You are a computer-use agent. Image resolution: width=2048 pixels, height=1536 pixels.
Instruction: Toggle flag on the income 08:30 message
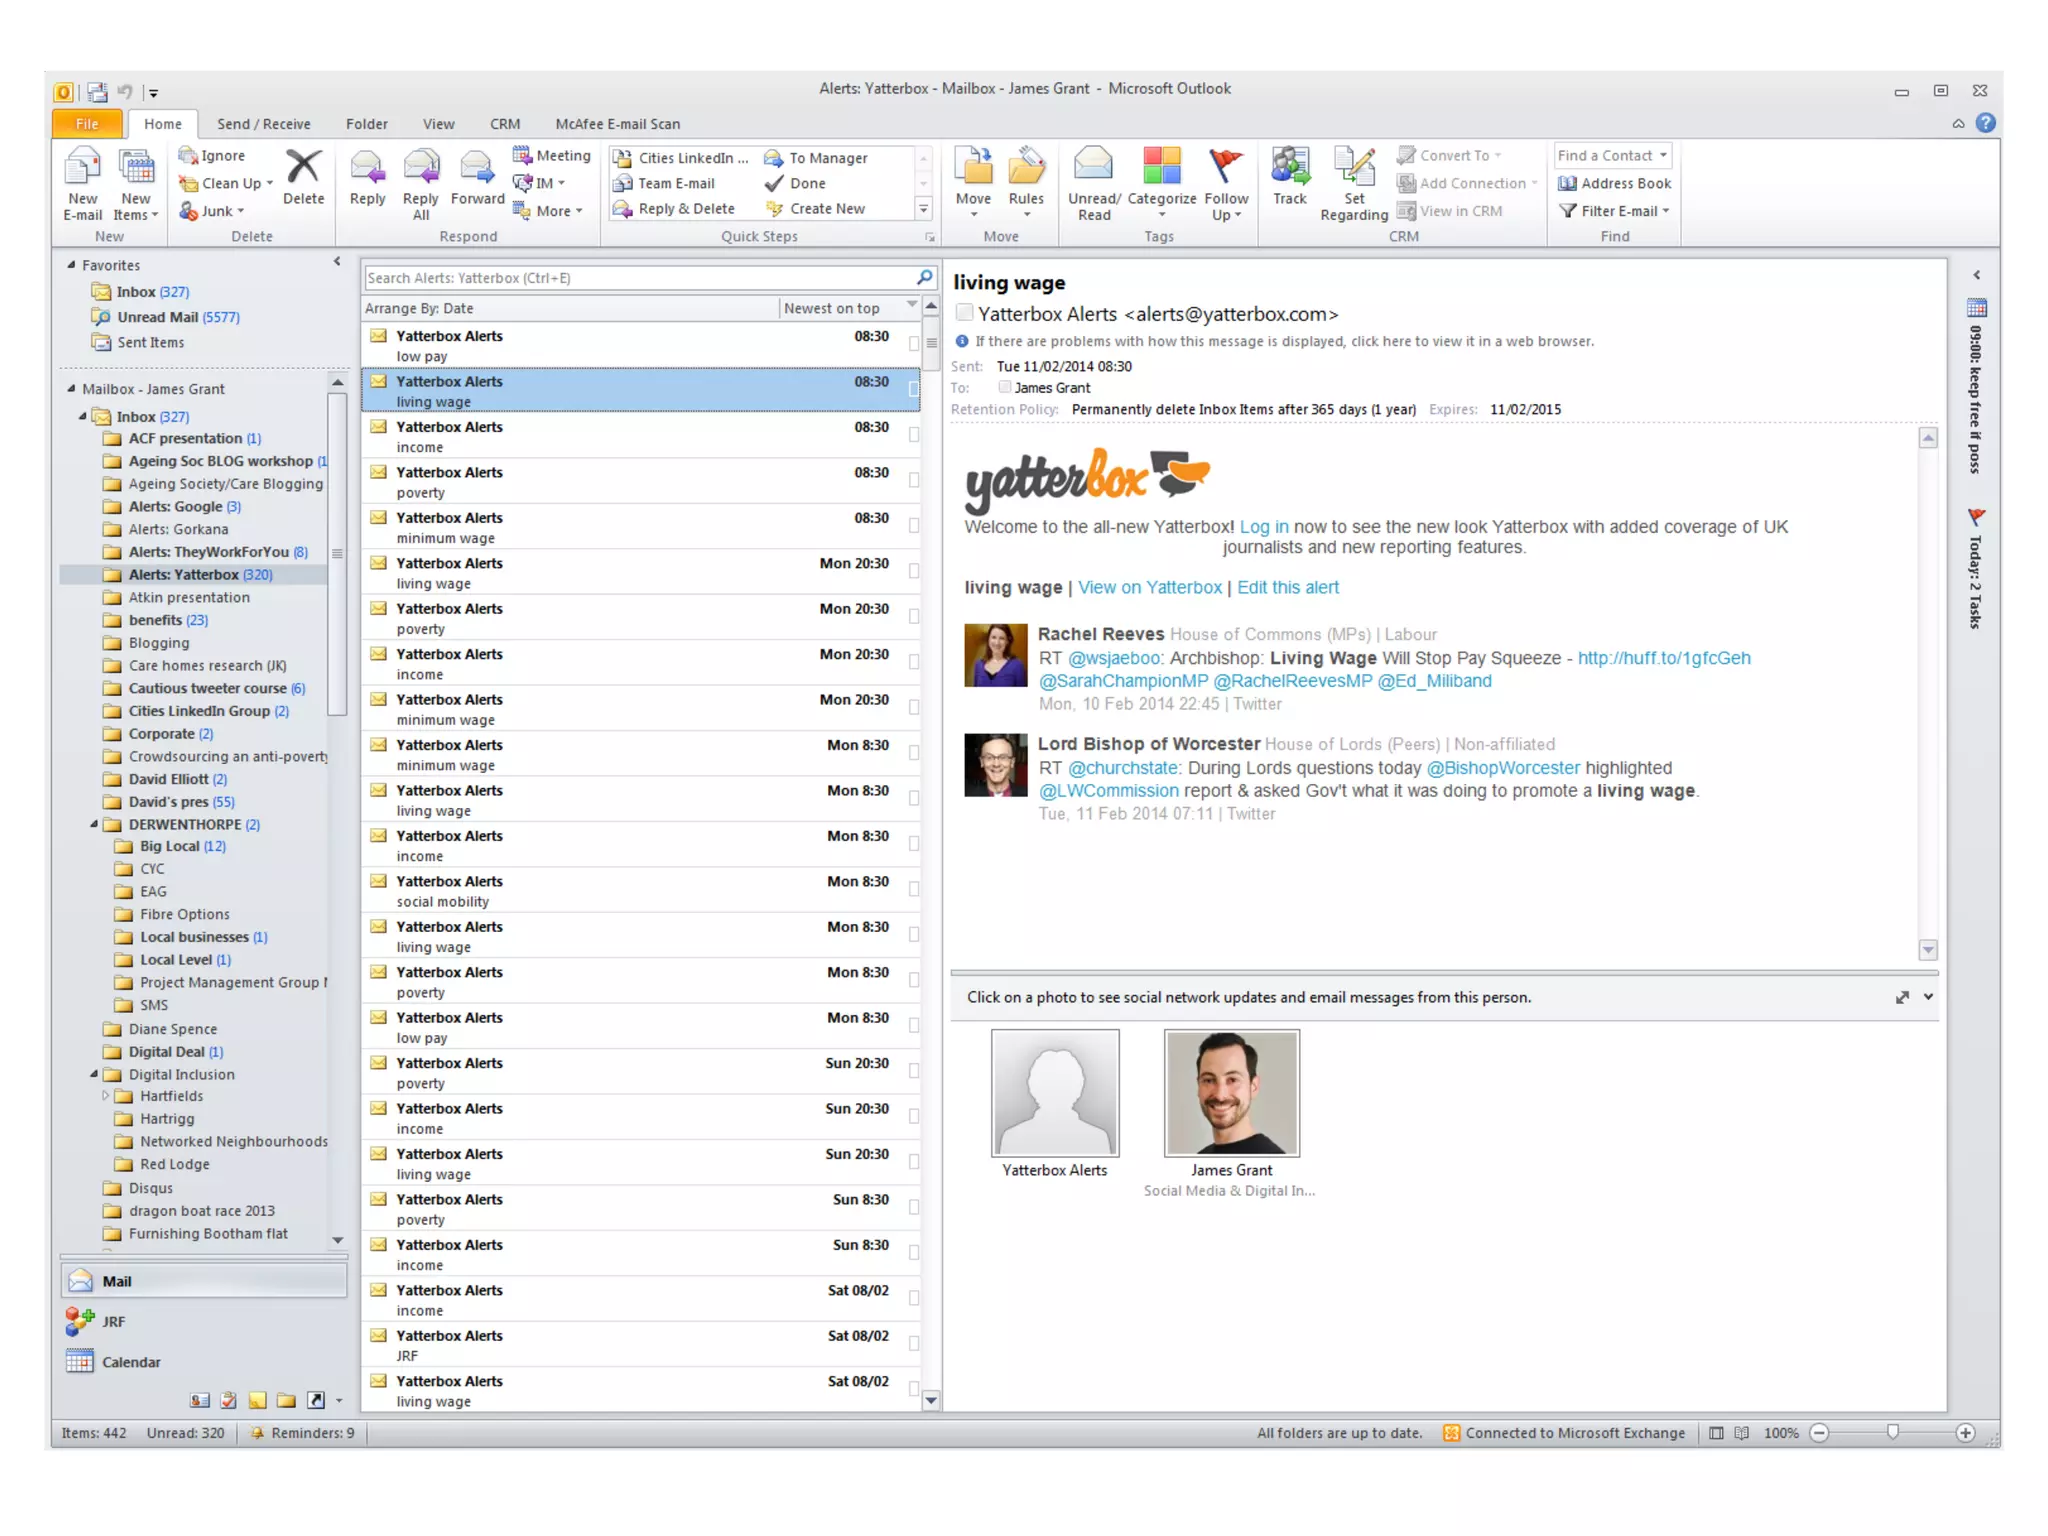tap(913, 435)
